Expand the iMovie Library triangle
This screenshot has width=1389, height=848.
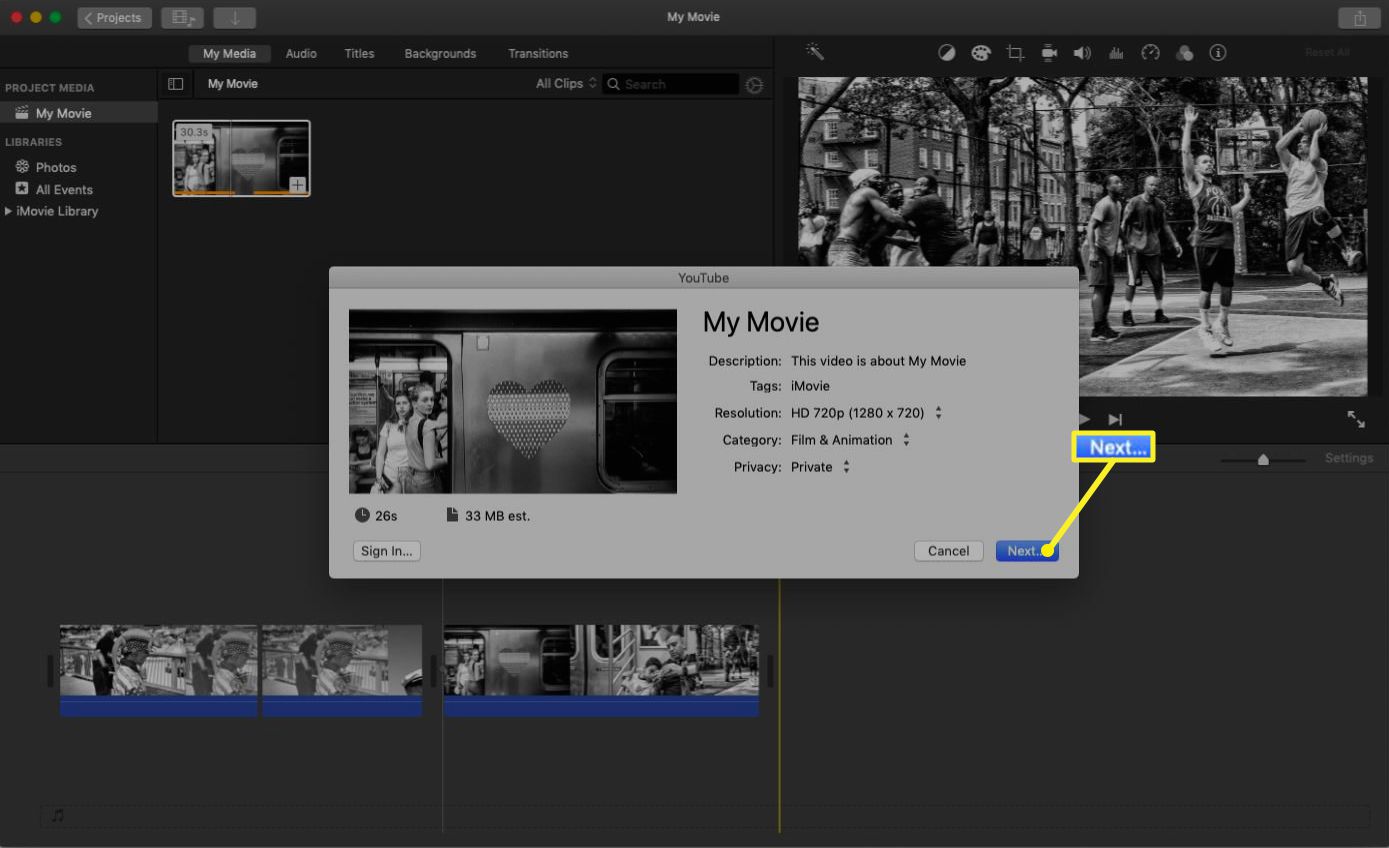(x=9, y=211)
